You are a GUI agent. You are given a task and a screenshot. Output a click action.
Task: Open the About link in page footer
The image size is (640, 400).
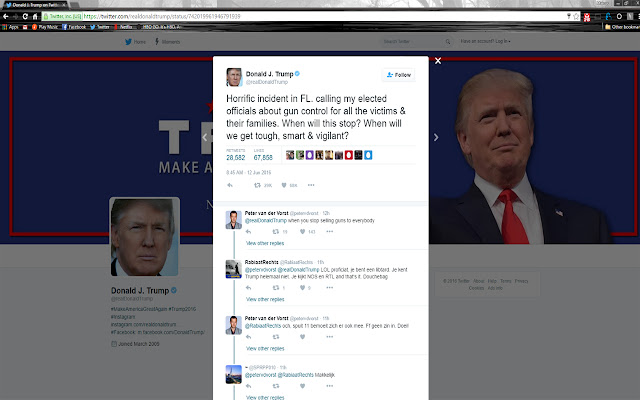point(478,281)
